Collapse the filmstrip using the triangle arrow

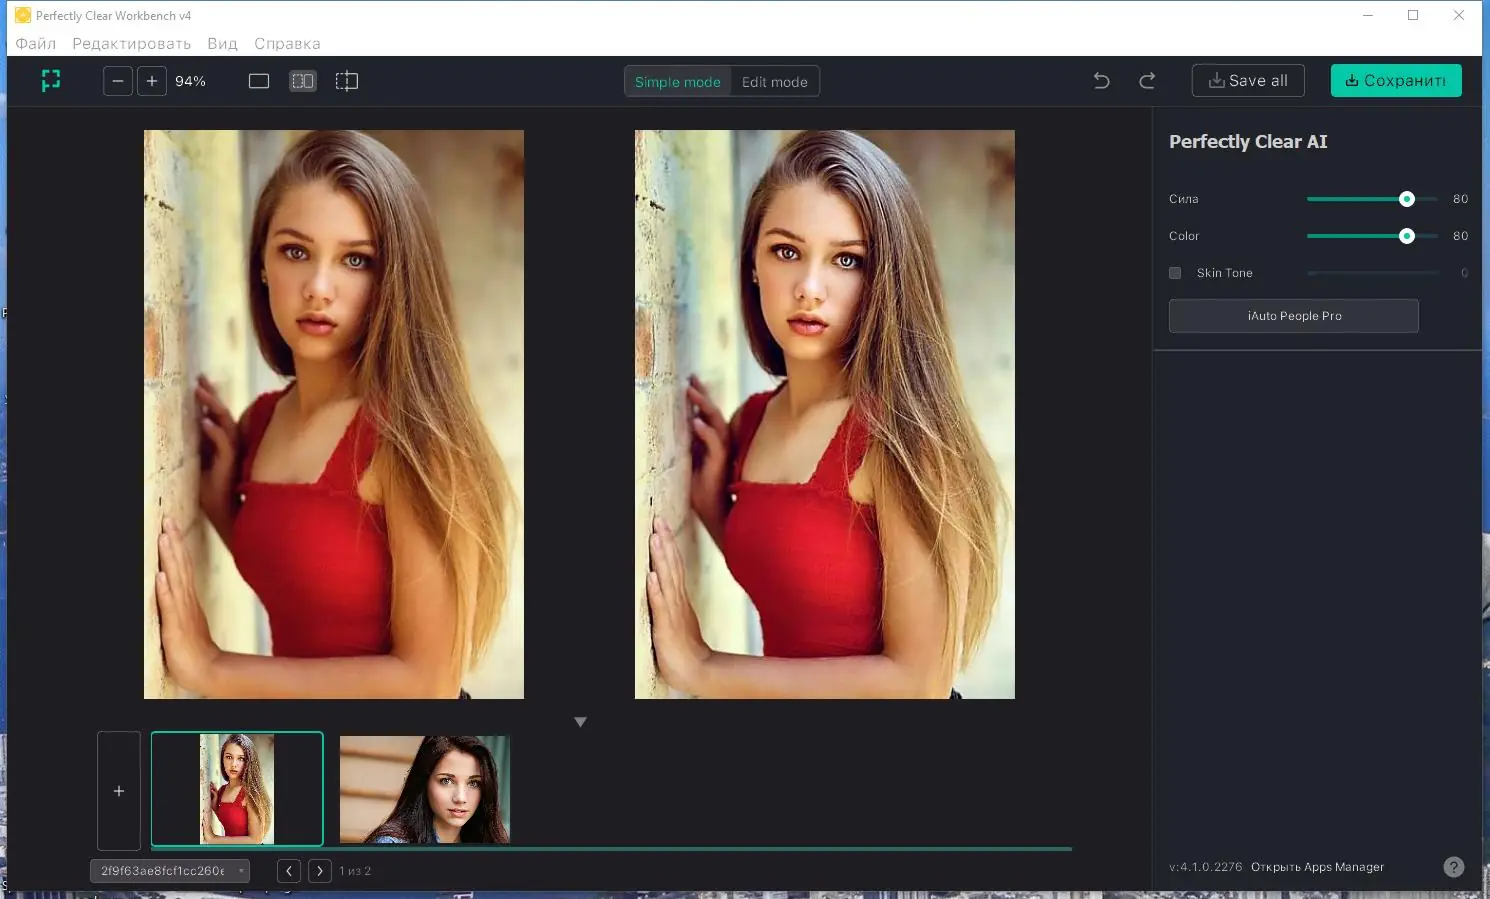coord(580,722)
